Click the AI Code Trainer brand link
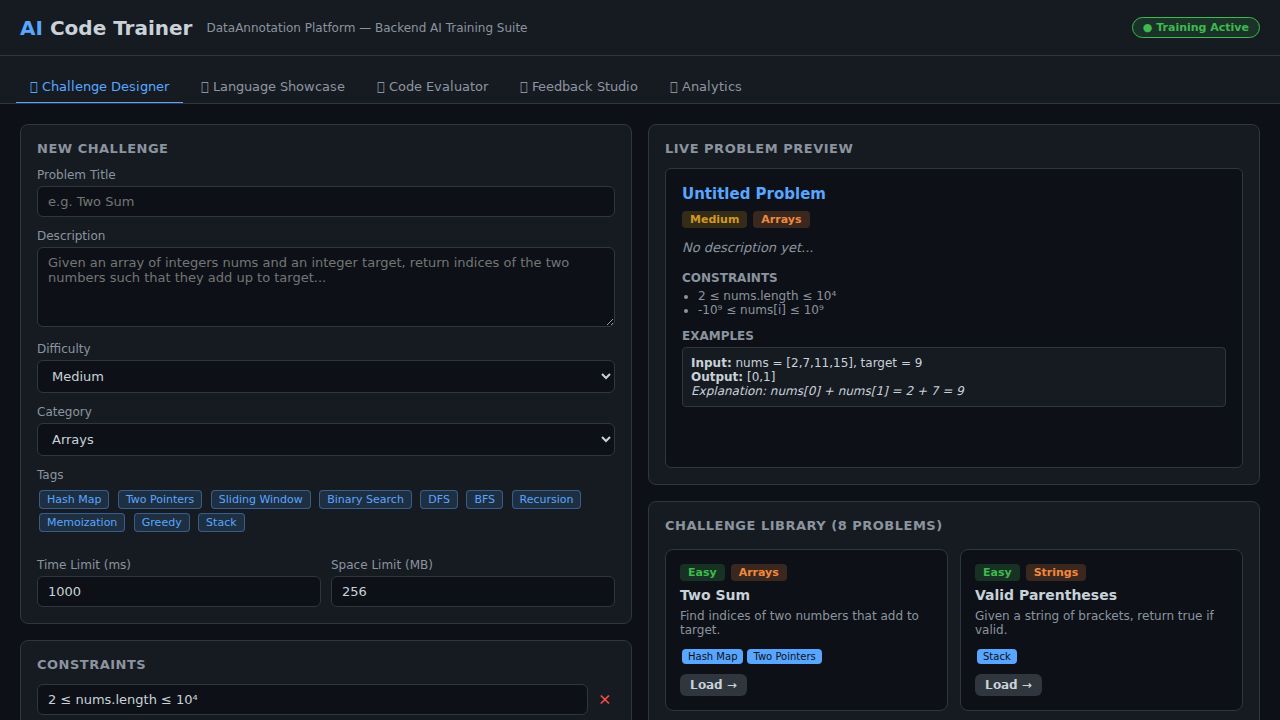This screenshot has width=1280, height=720. click(x=105, y=27)
